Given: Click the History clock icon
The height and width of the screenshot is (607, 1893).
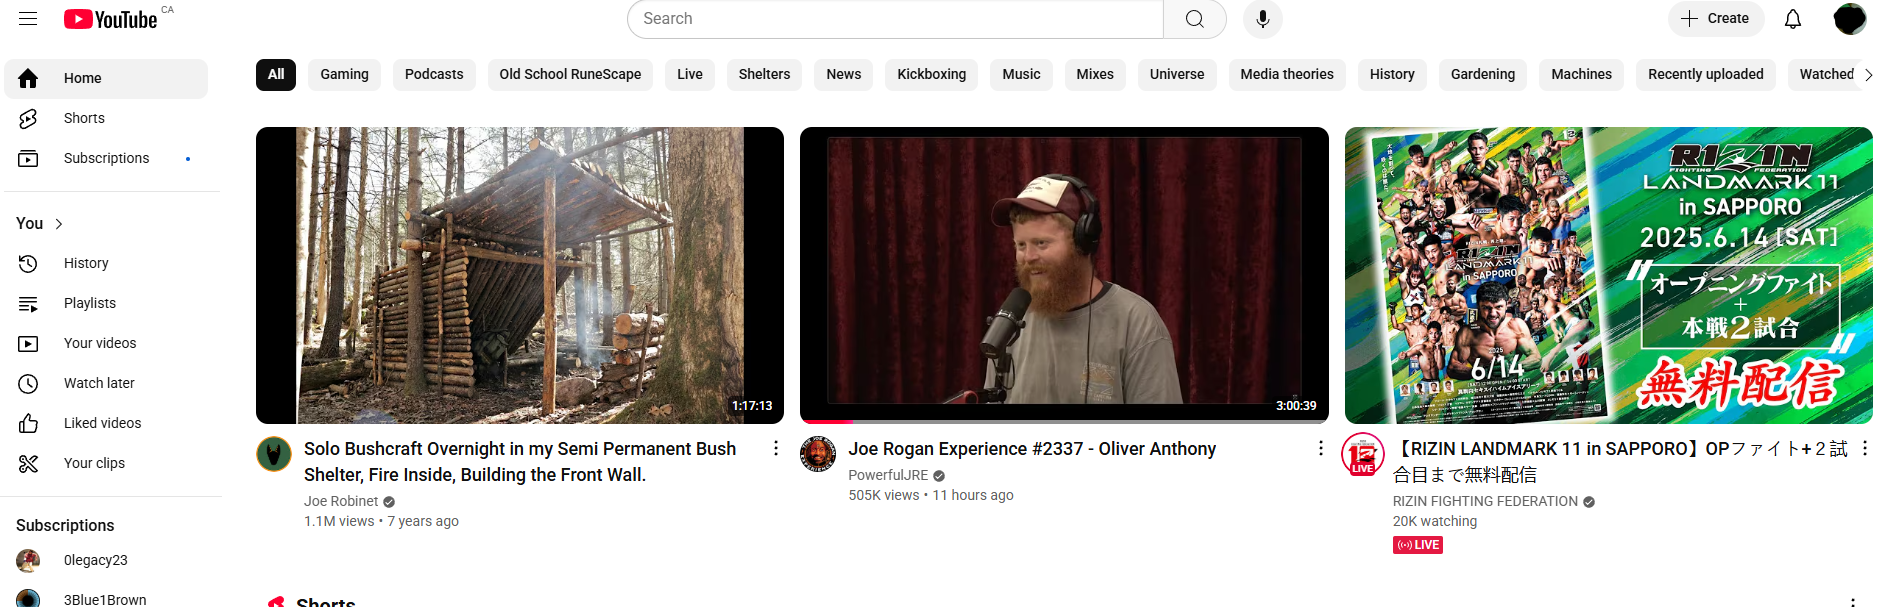Looking at the screenshot, I should tap(28, 263).
